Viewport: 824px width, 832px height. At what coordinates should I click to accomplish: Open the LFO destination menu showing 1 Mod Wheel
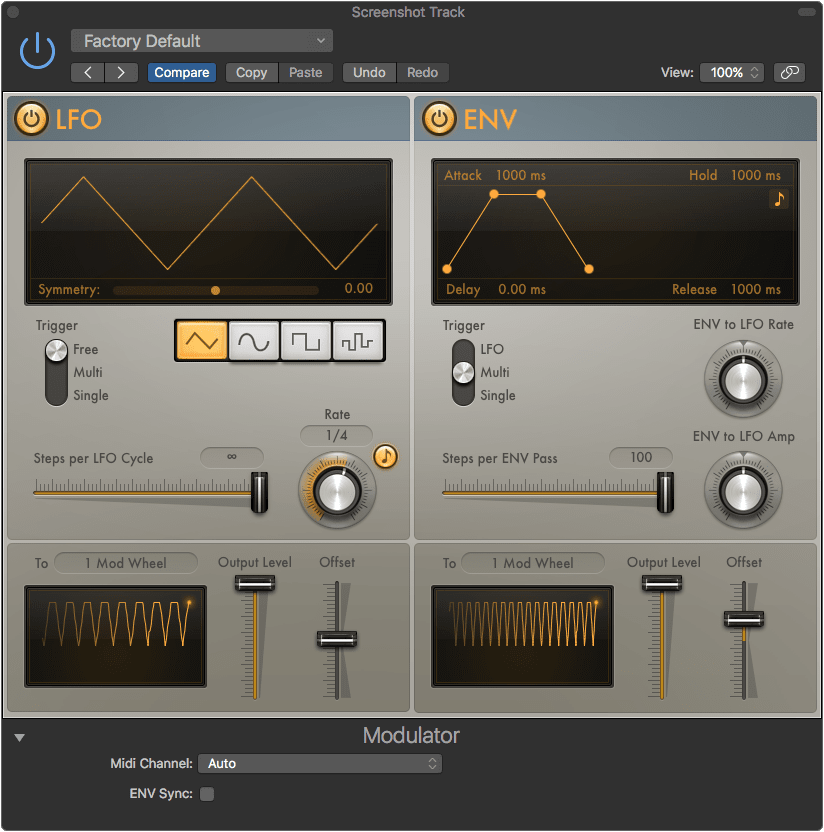coord(125,562)
